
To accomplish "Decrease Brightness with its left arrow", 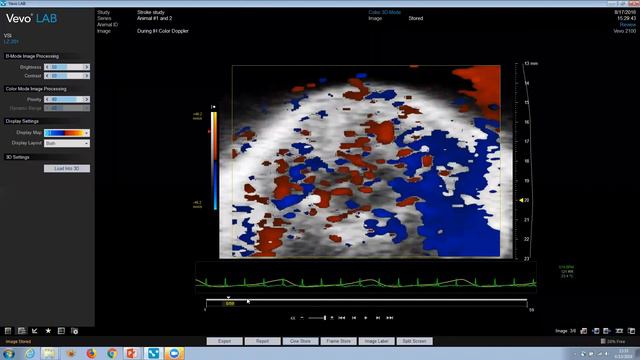I will (47, 67).
